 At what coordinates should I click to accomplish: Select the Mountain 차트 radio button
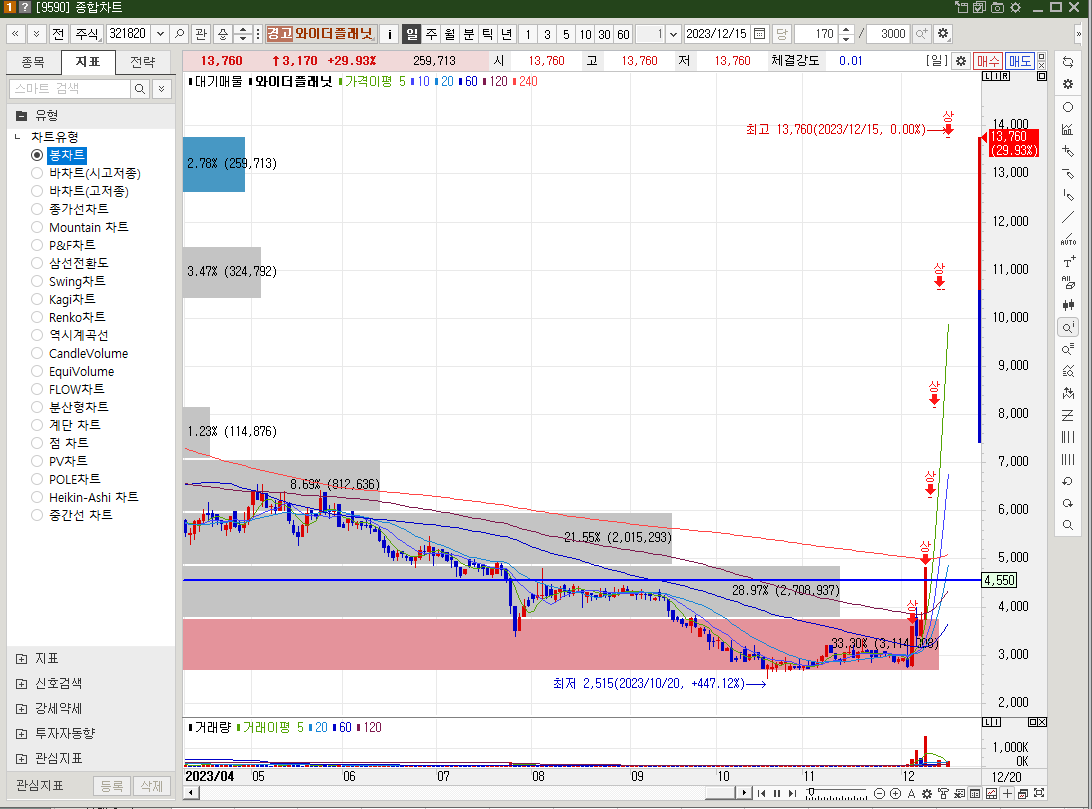click(37, 227)
